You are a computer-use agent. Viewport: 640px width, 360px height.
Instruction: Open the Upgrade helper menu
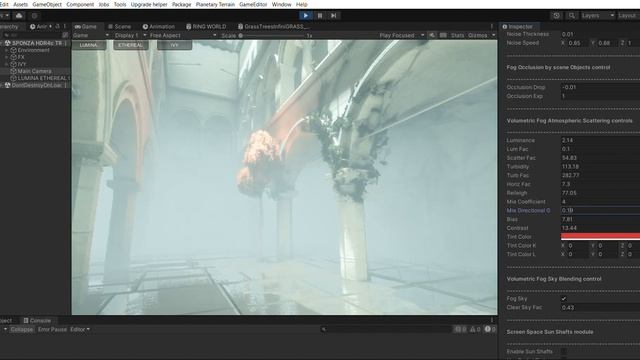click(x=149, y=4)
